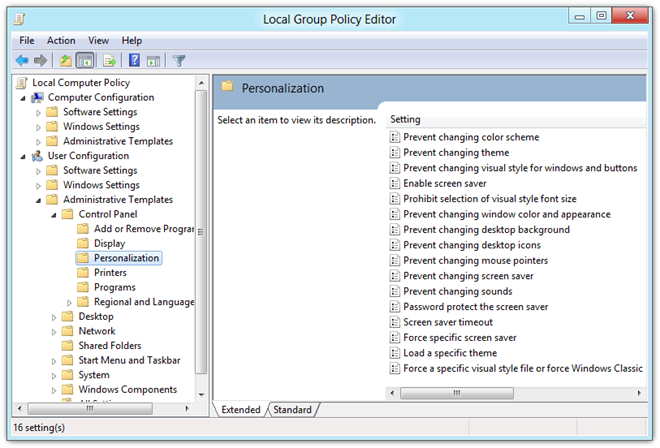
Task: Switch to the Standard tab
Action: (293, 410)
